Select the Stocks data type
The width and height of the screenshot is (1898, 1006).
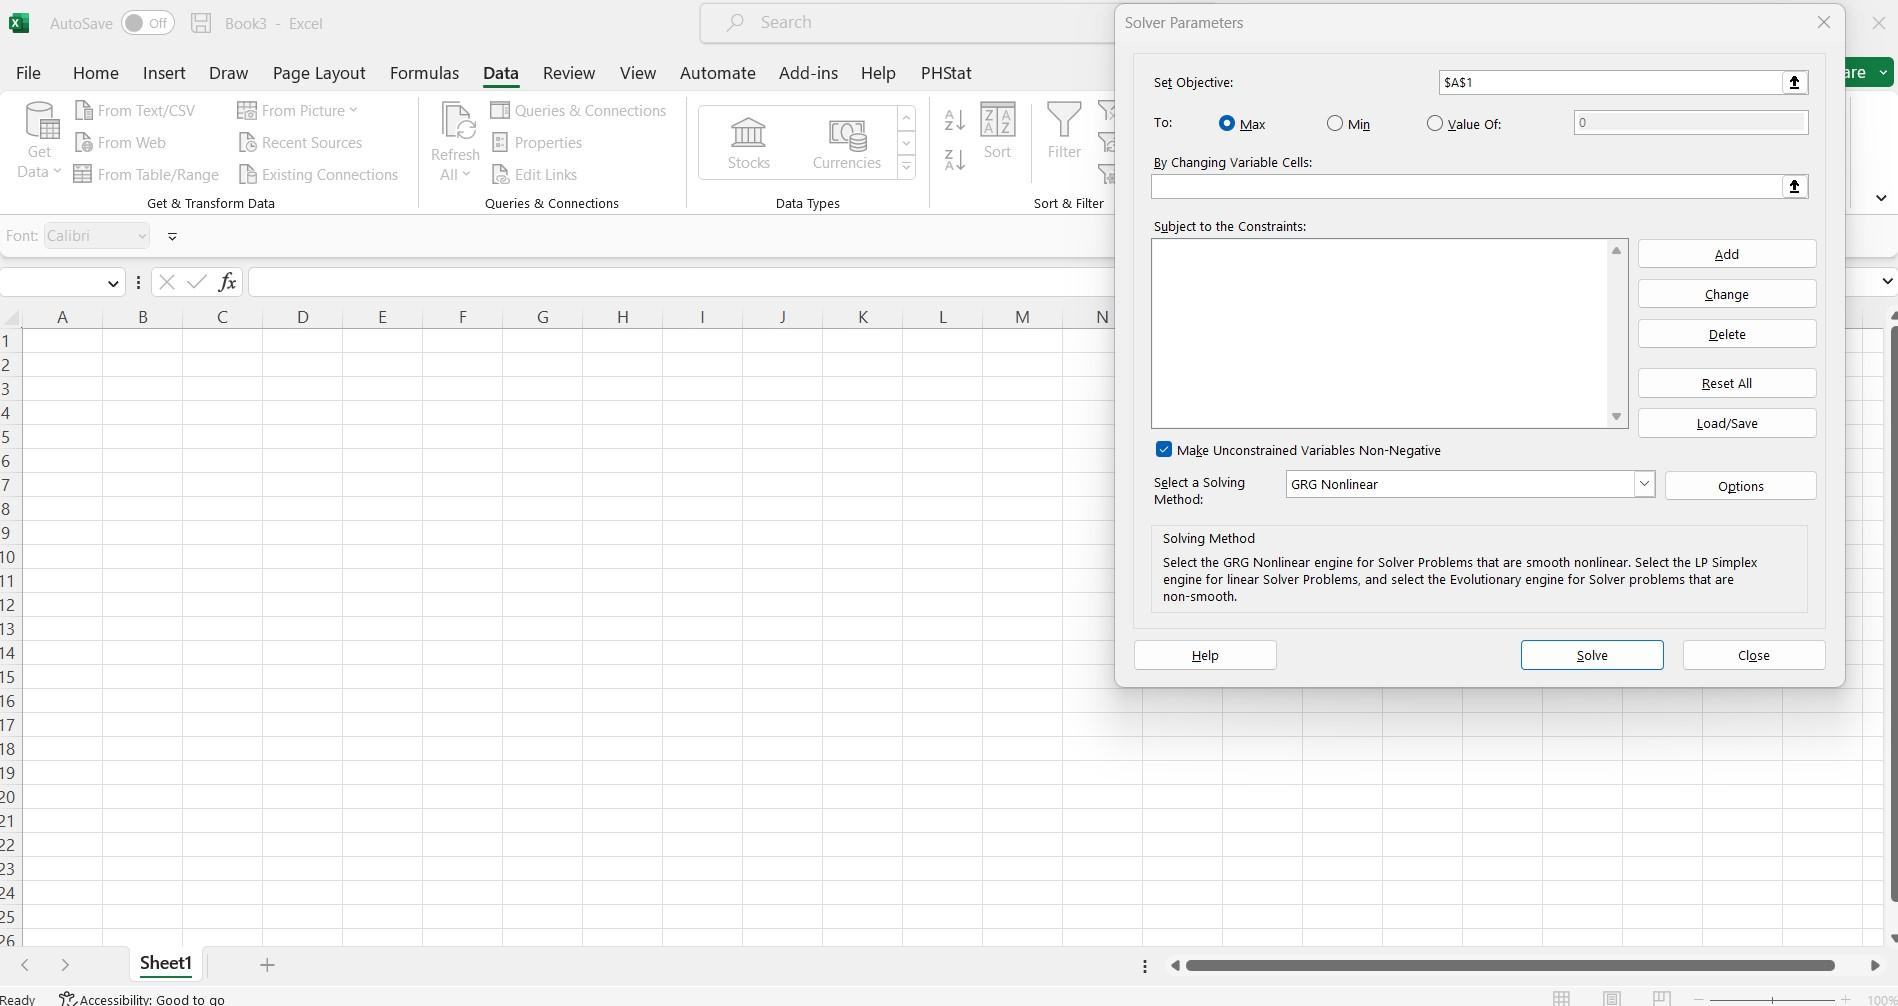point(748,142)
